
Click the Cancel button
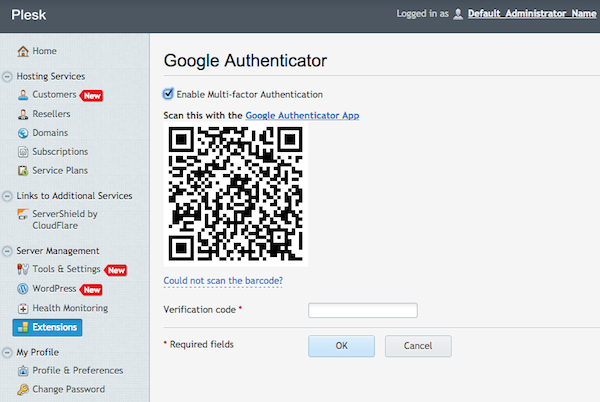click(x=418, y=346)
